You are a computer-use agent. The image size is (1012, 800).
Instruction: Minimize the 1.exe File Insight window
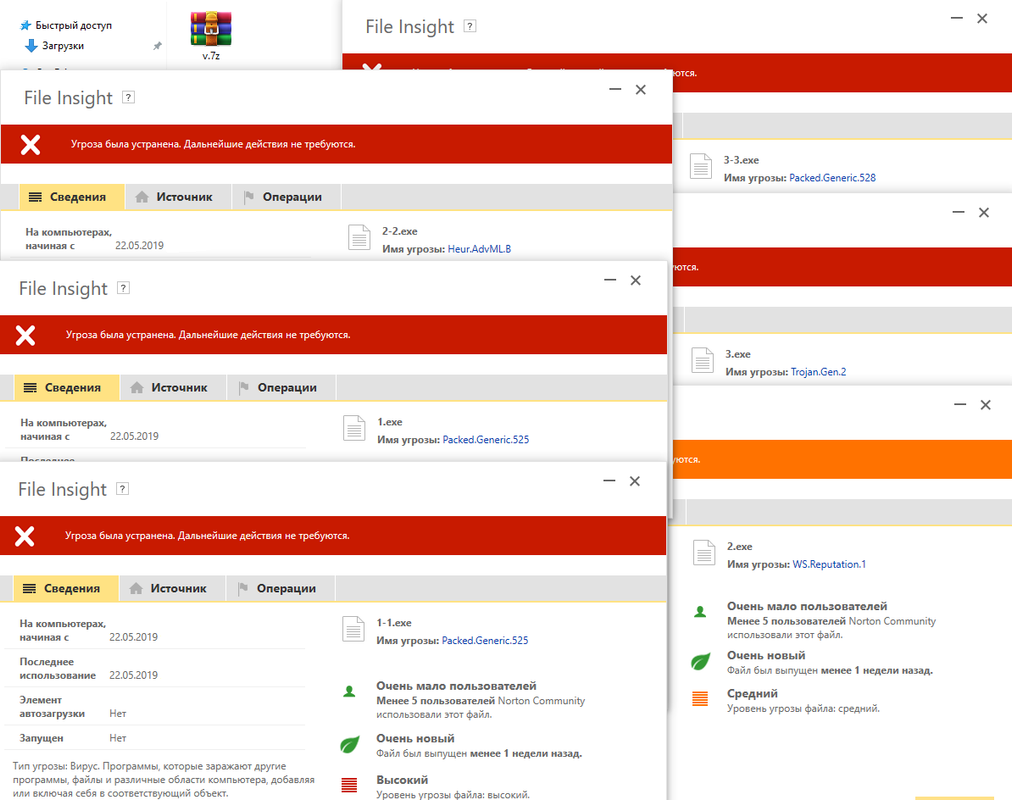610,280
